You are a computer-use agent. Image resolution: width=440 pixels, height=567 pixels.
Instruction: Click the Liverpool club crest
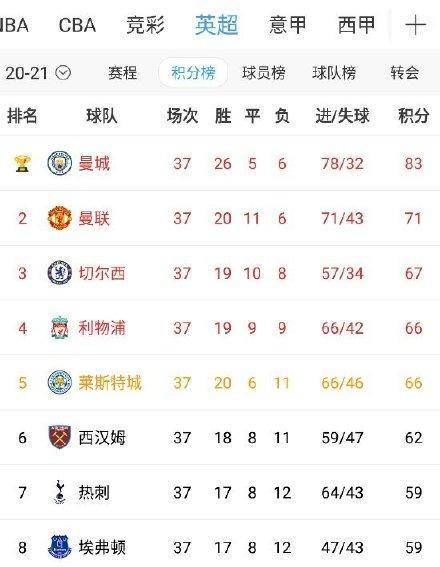(x=60, y=328)
